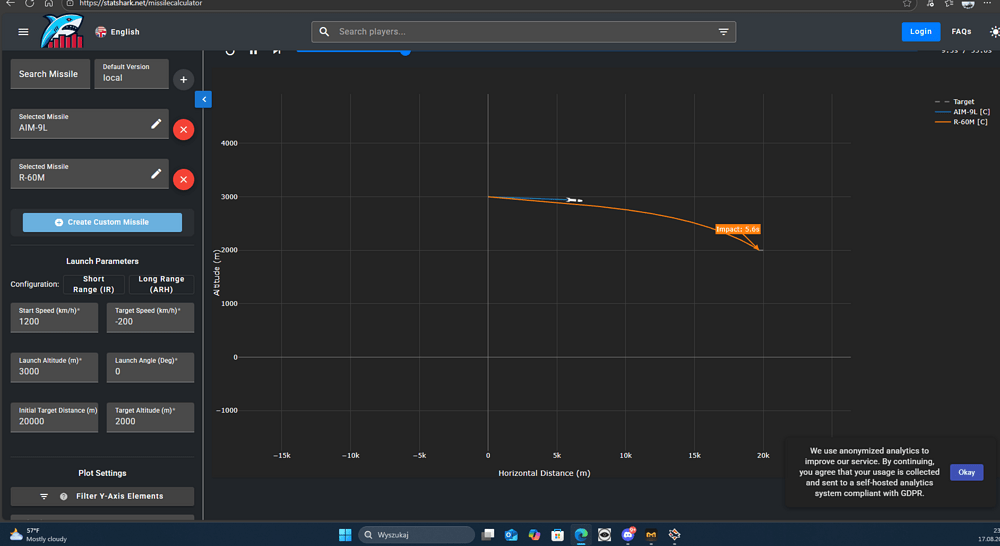Open the hamburger navigation menu
Screen dimensions: 1000x546
tap(24, 32)
